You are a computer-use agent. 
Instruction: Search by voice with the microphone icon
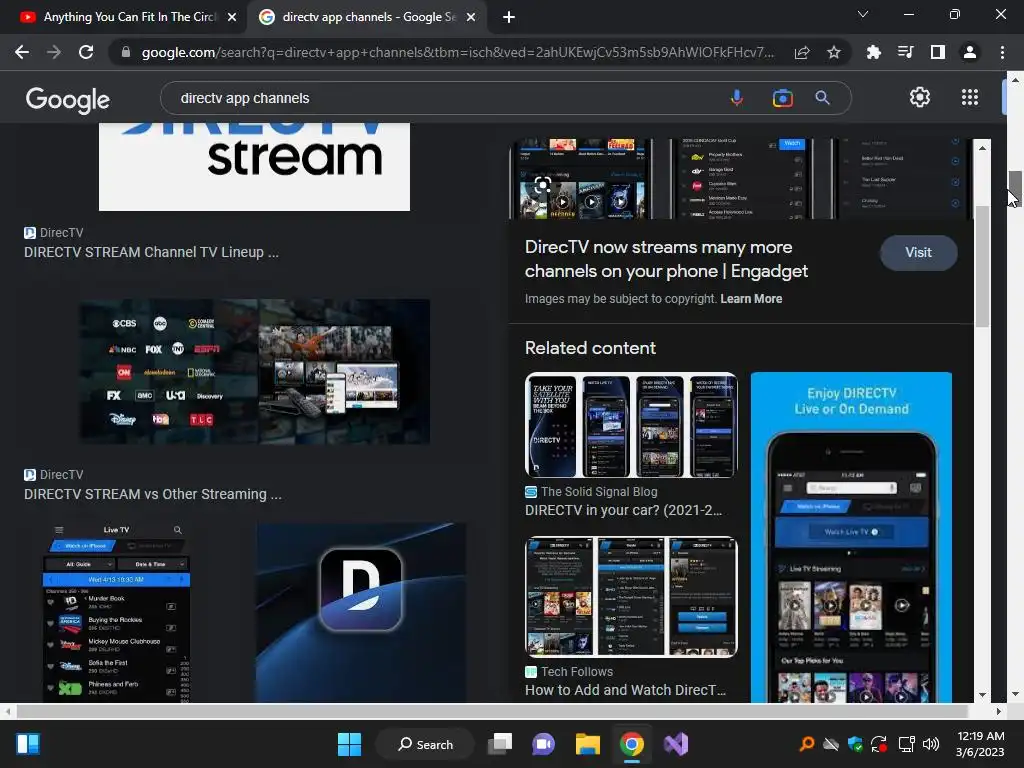pyautogui.click(x=737, y=98)
